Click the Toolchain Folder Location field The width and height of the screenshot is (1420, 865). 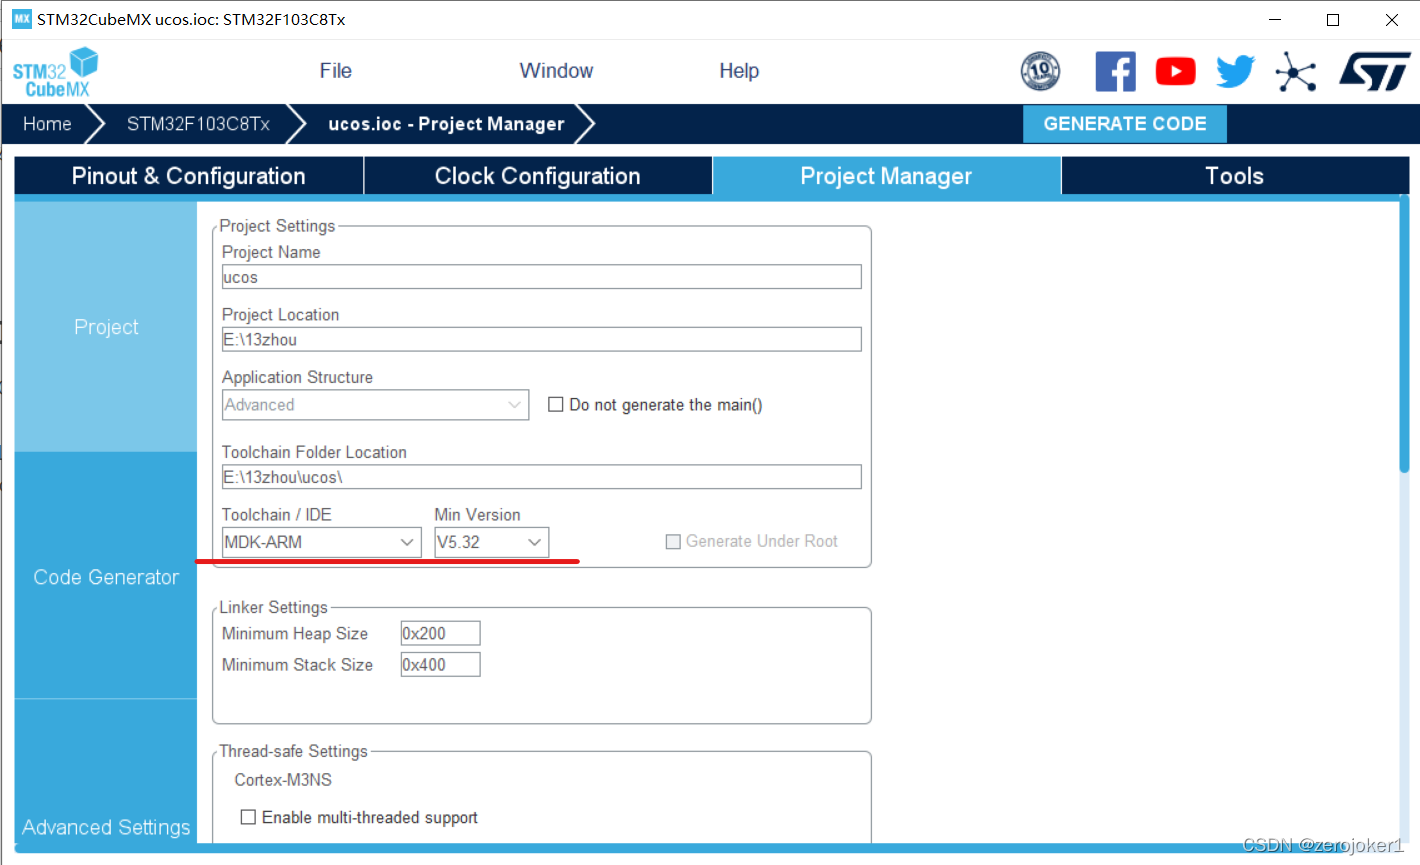(541, 477)
